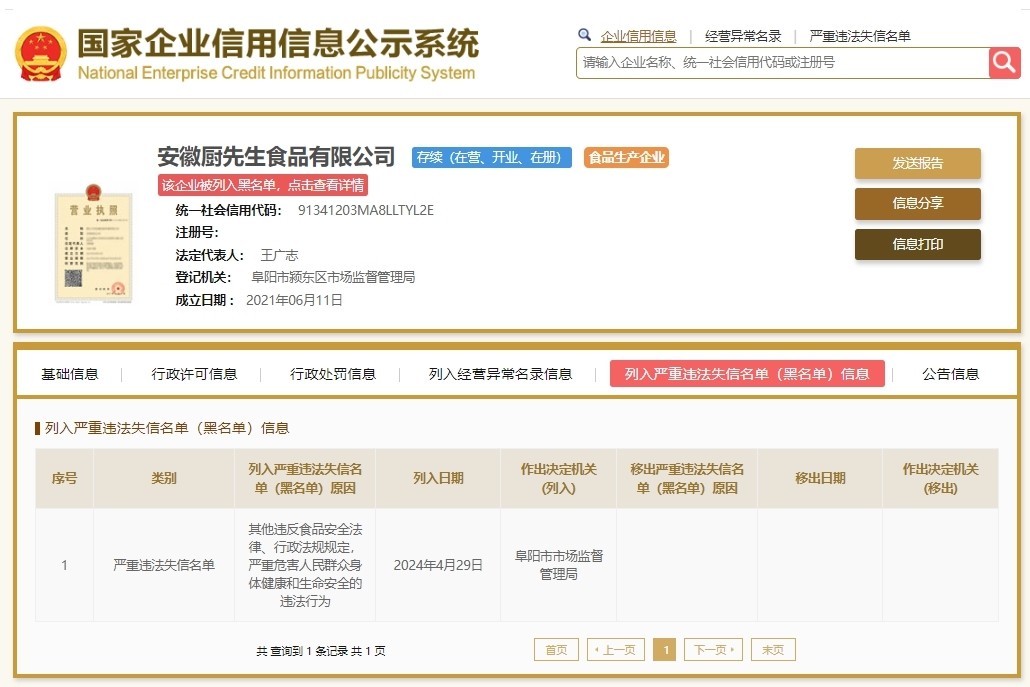Click the 类别 column header
Screen dimensions: 1030x687
click(164, 478)
